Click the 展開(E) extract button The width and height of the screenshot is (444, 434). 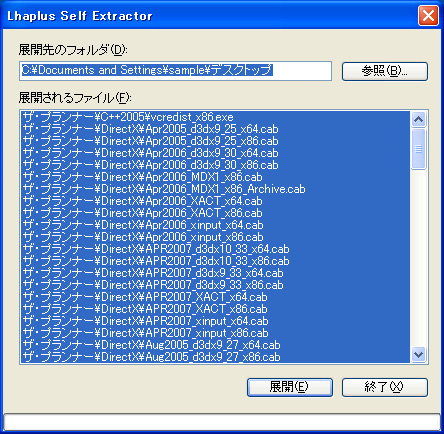290,387
